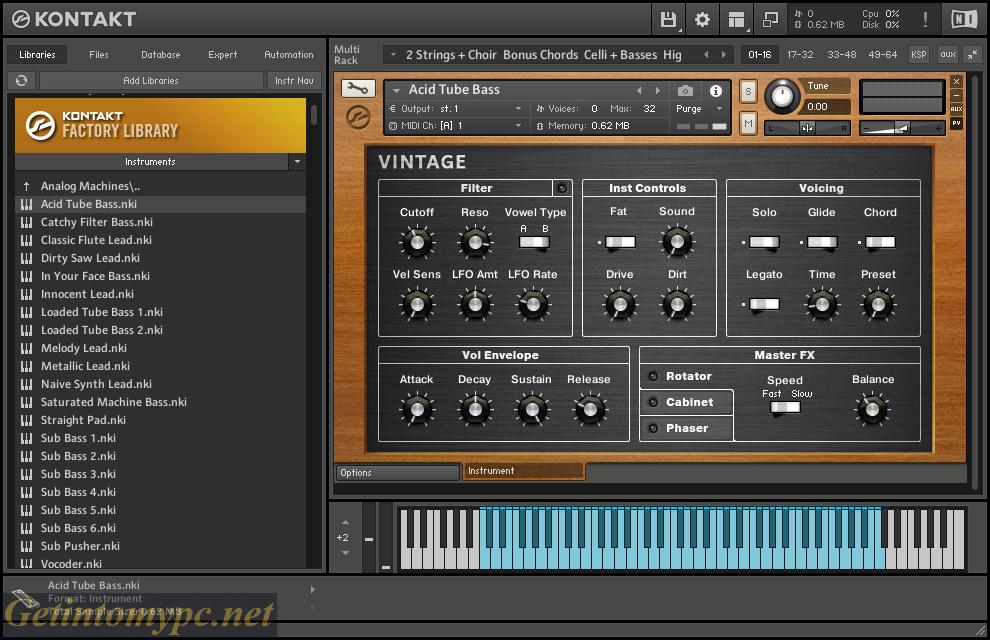Click the Cutoff knob

click(417, 242)
